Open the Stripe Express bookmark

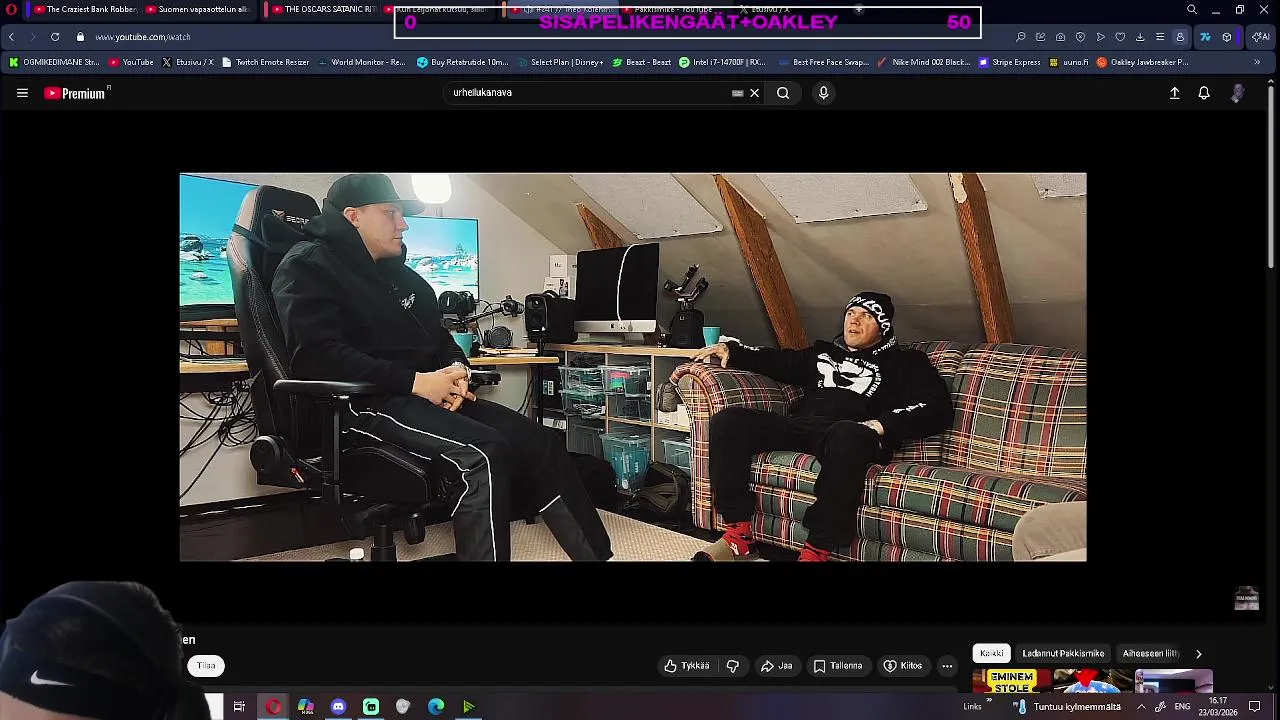(1010, 62)
